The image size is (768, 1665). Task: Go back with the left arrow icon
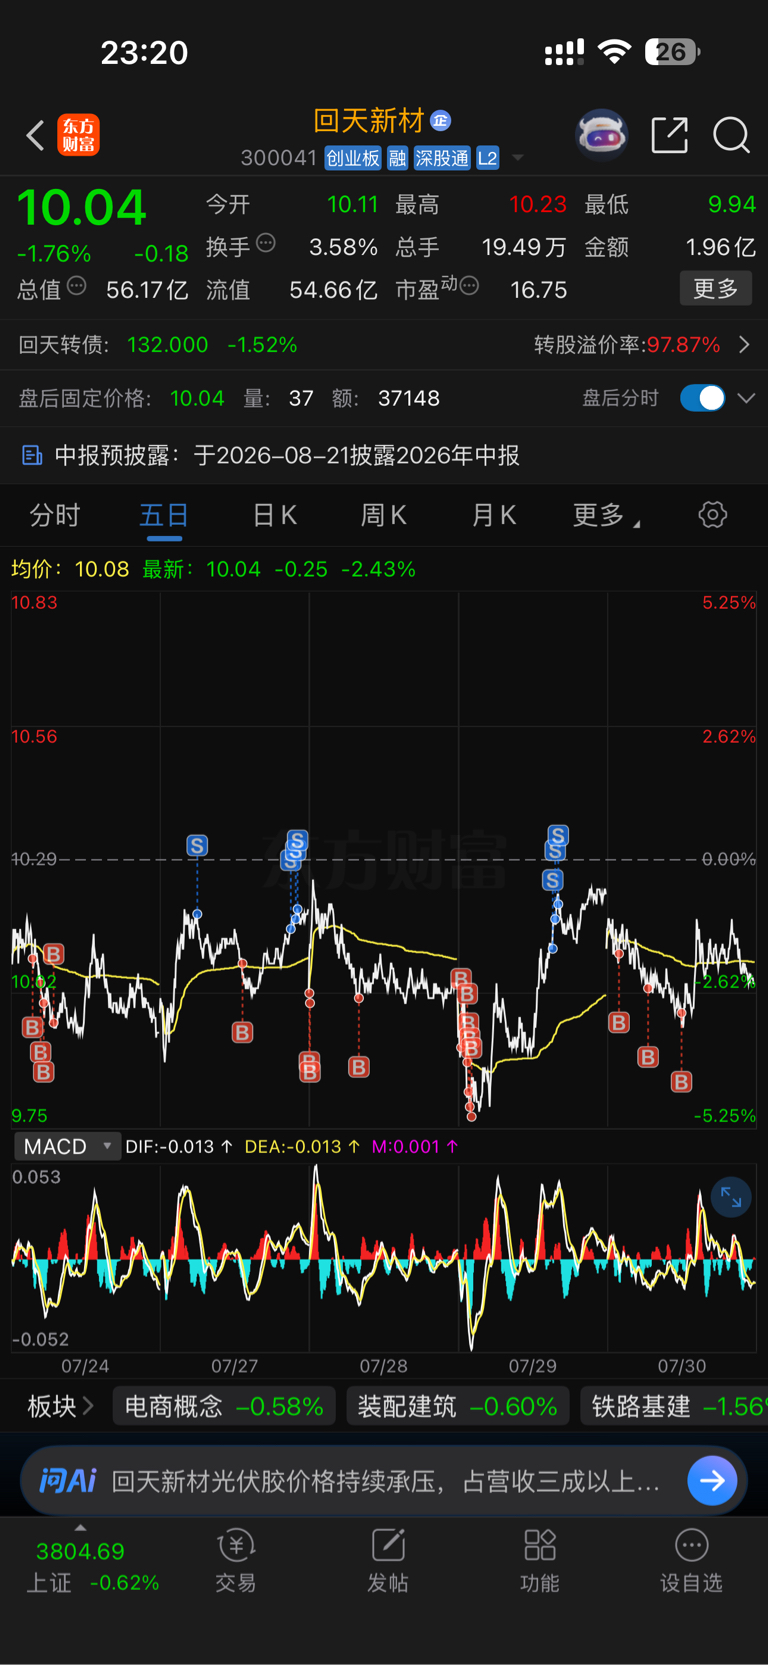tap(35, 135)
